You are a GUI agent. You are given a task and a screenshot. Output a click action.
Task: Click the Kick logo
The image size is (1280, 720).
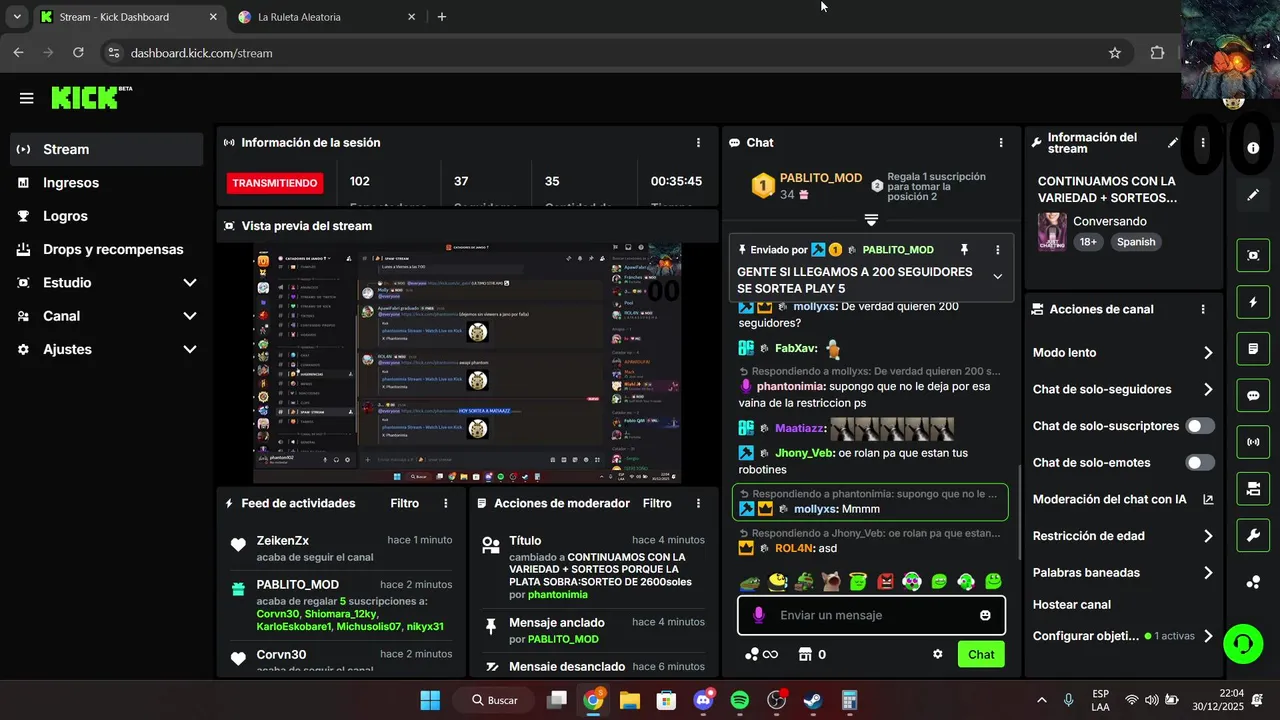tap(91, 97)
